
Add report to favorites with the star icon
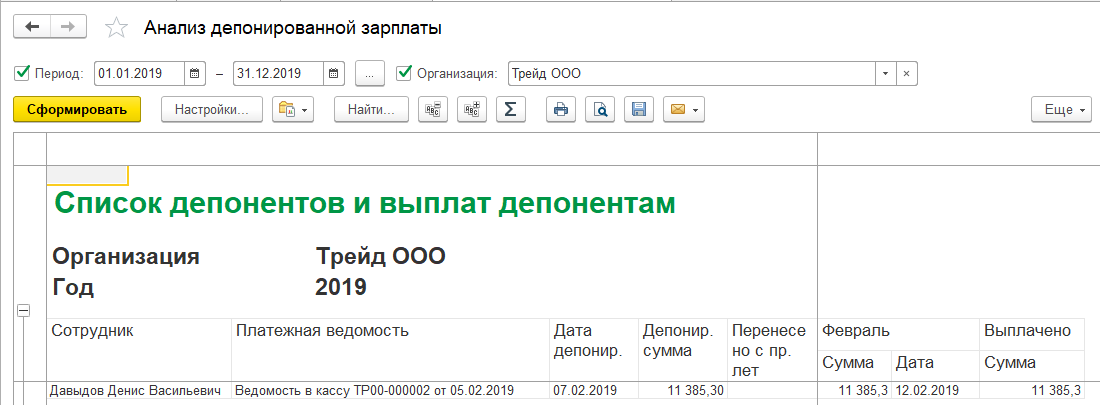pyautogui.click(x=116, y=28)
